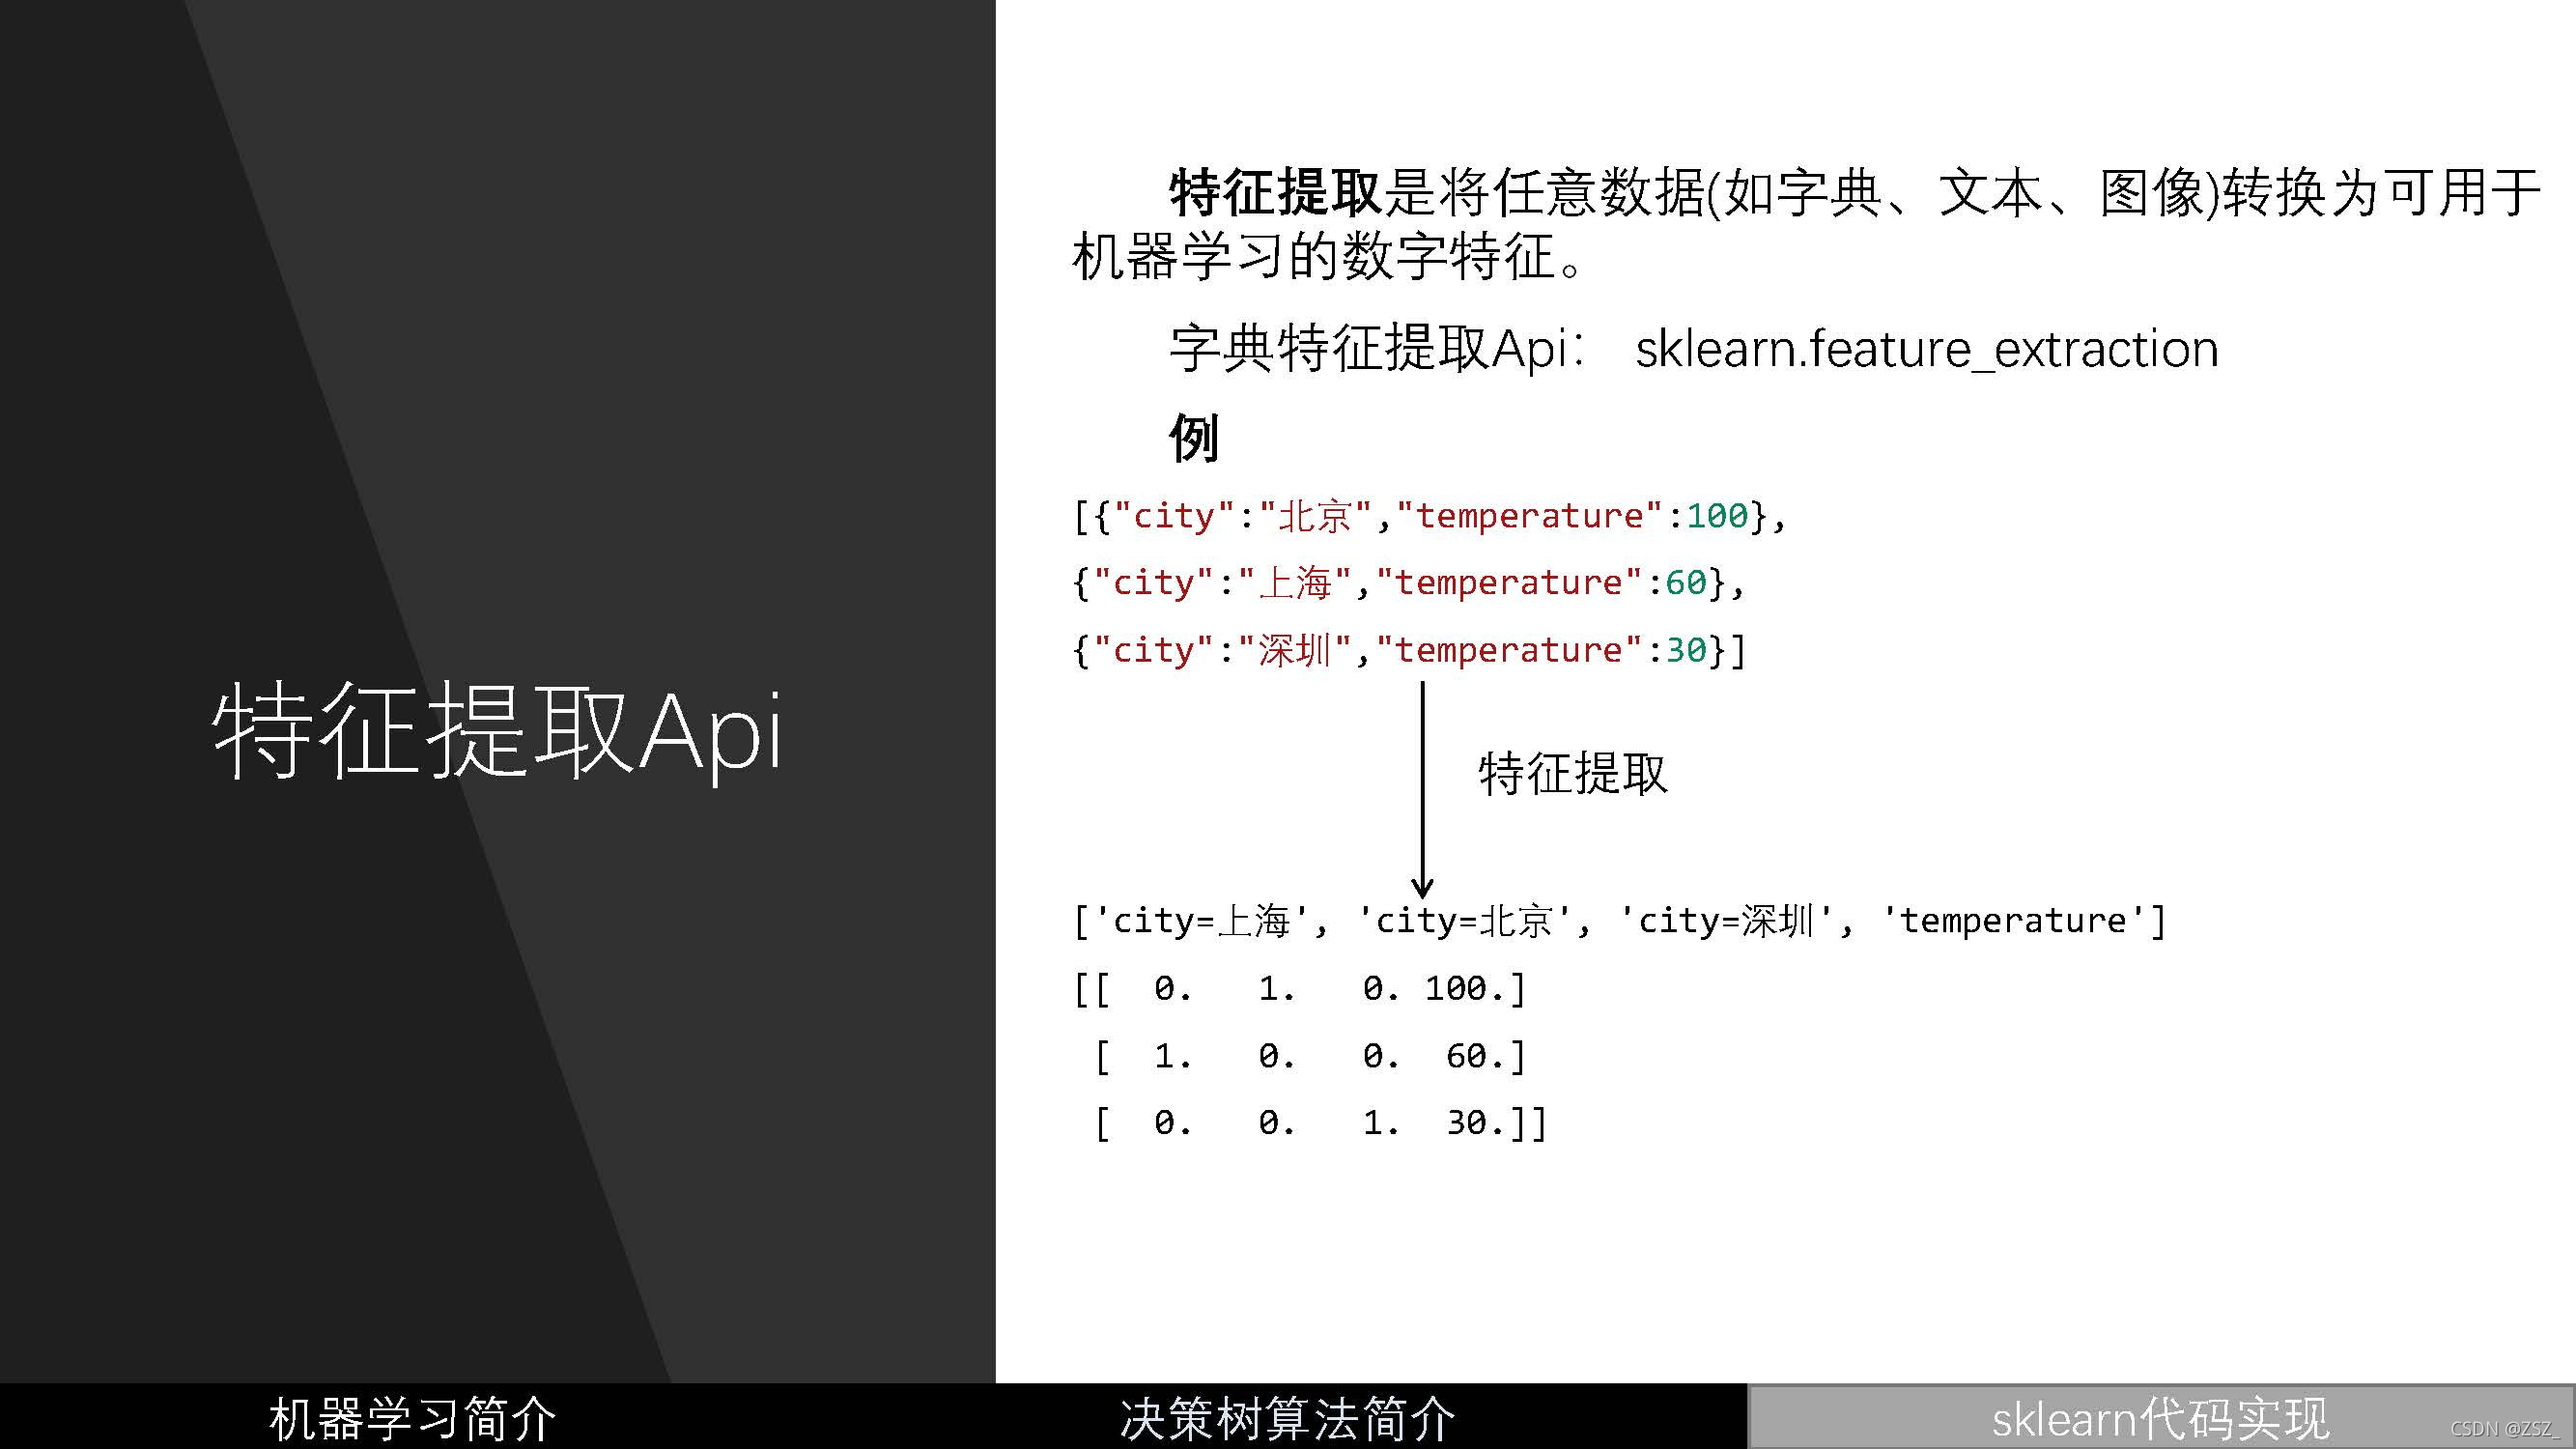Switch to the 决策树算法简介 bottom tab
Screen dimensions: 2576x1449
[x=1287, y=1419]
